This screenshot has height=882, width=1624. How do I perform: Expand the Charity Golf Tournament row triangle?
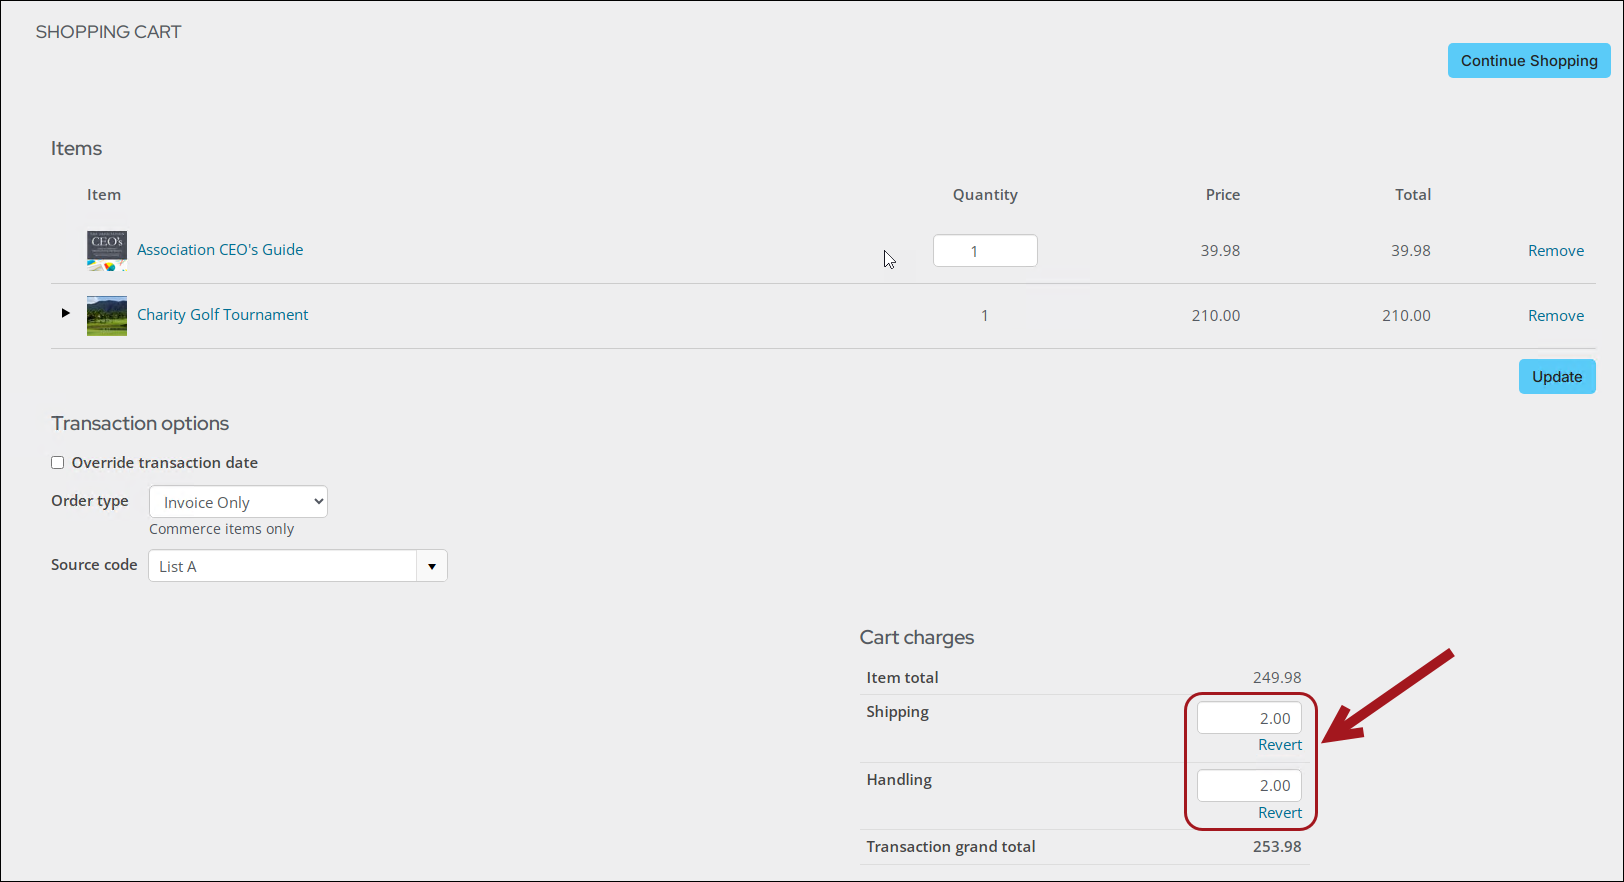(66, 313)
